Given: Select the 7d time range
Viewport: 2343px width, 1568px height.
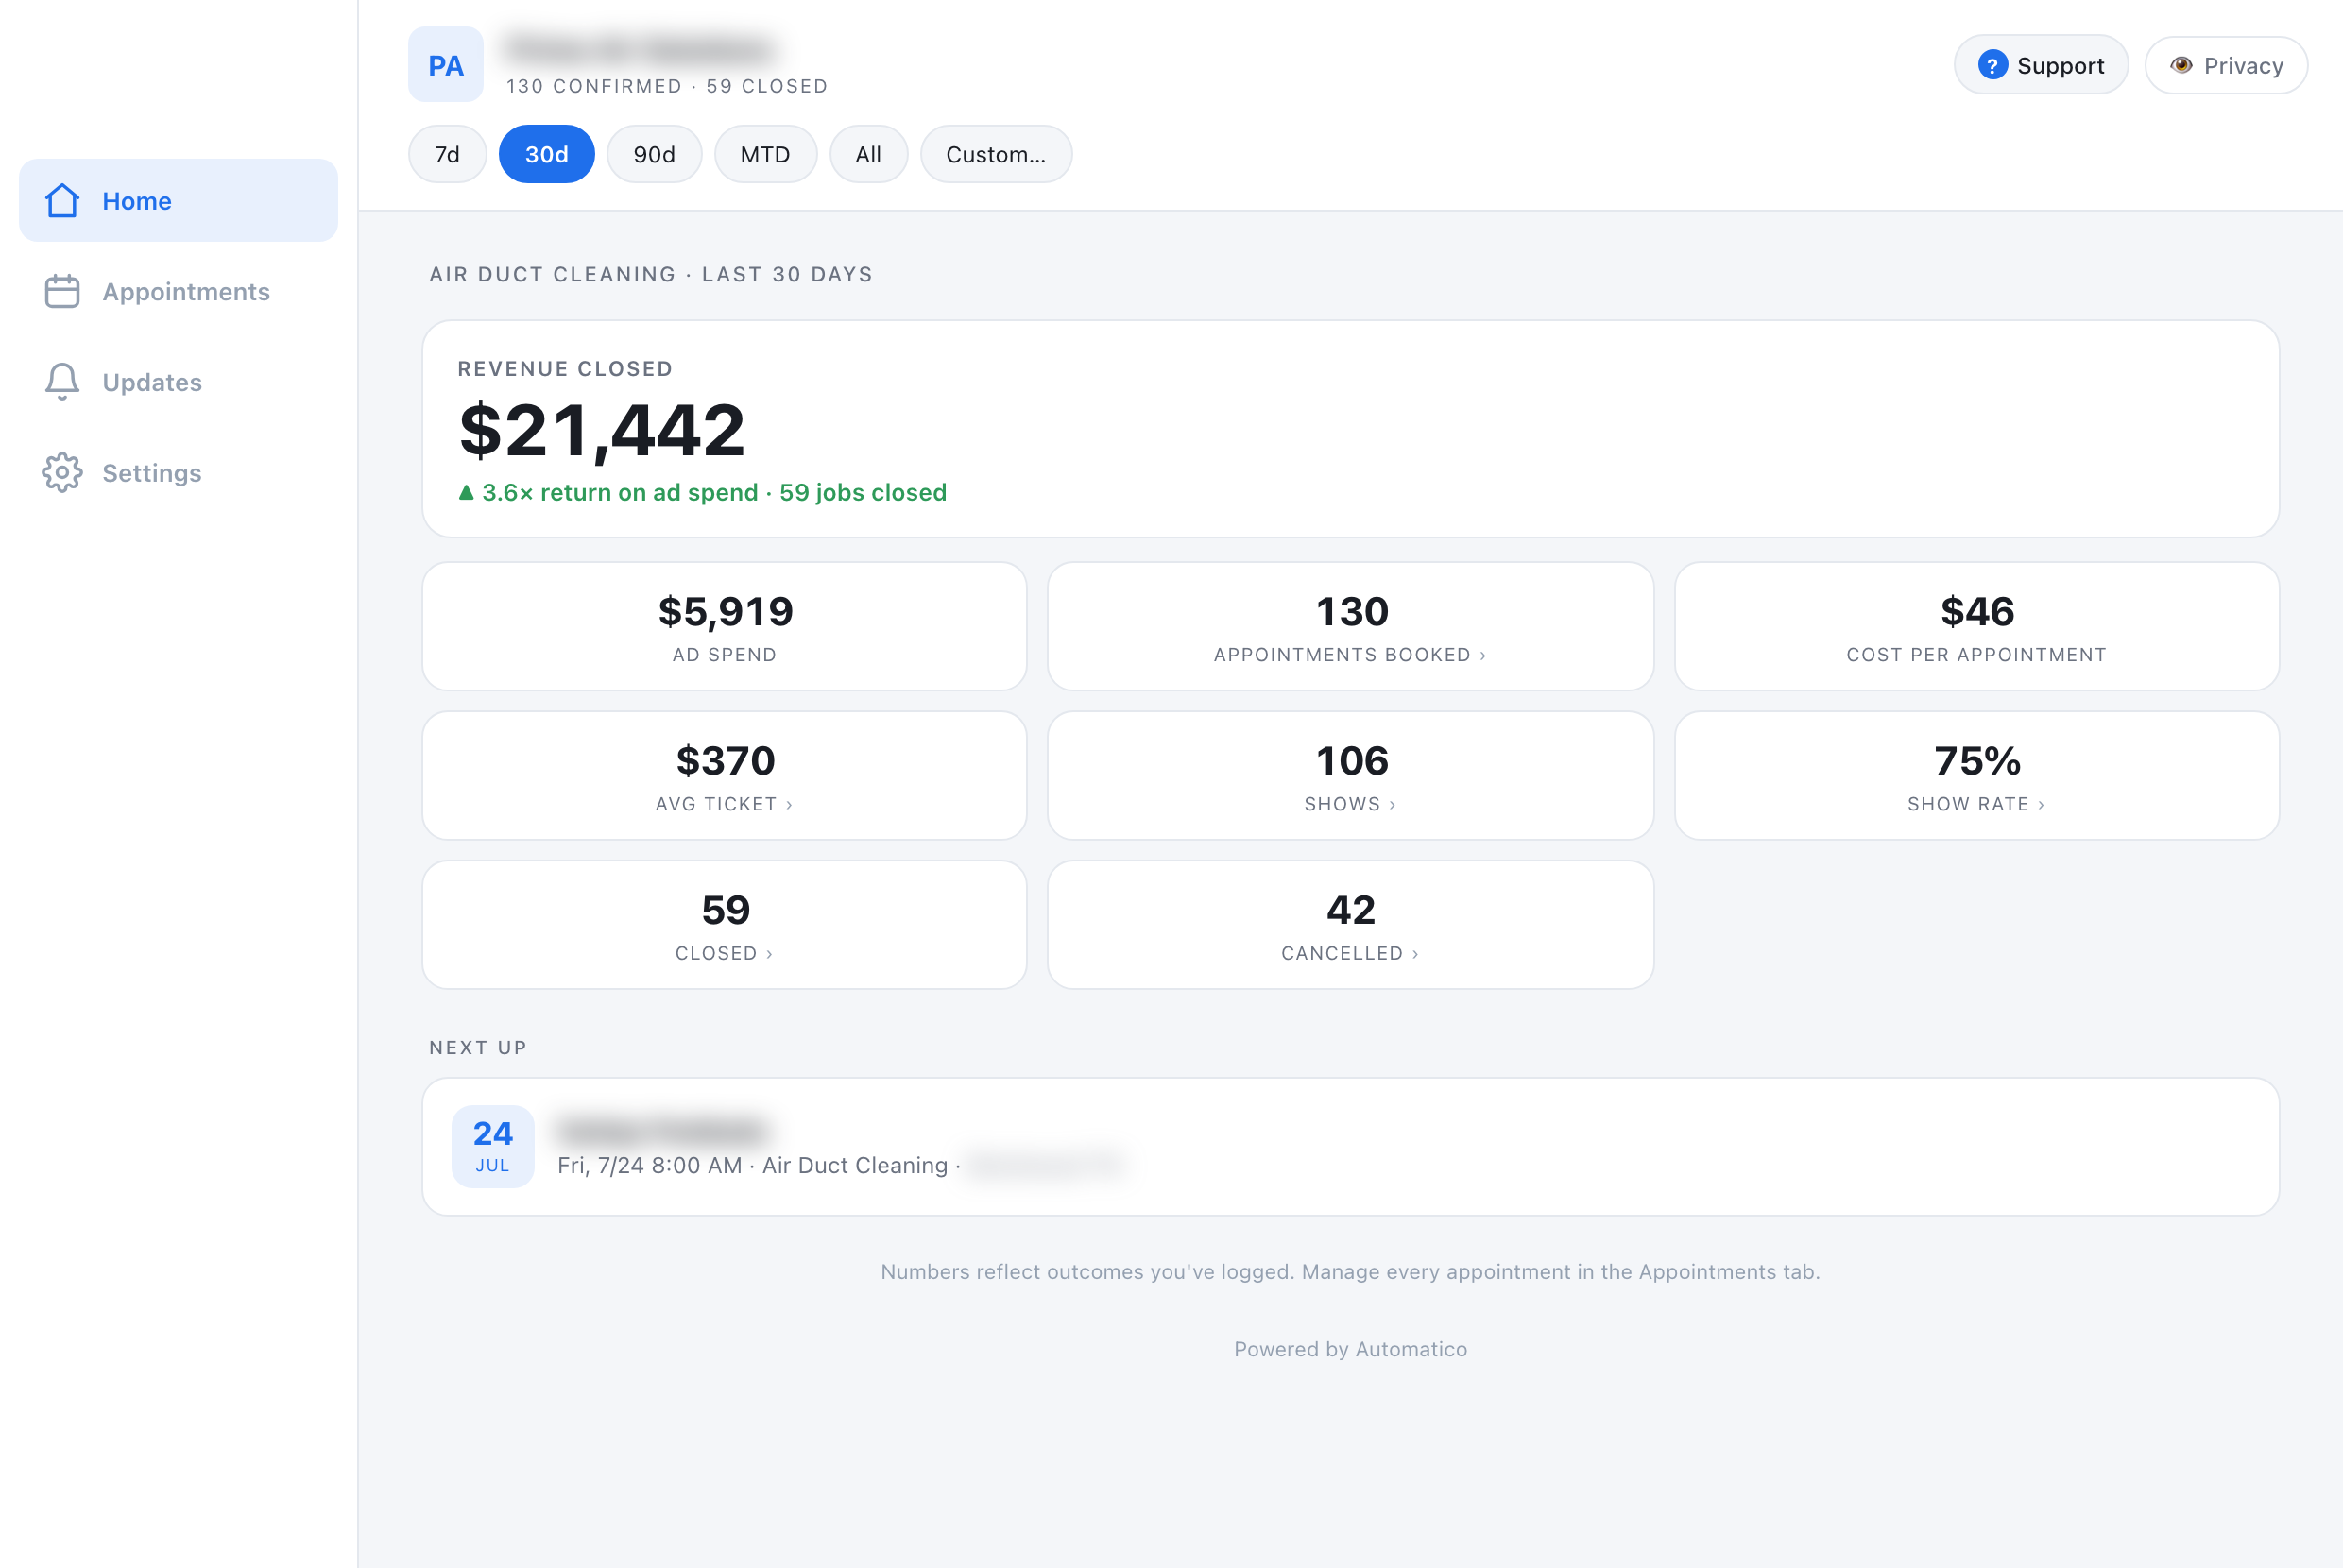Looking at the screenshot, I should [x=447, y=154].
